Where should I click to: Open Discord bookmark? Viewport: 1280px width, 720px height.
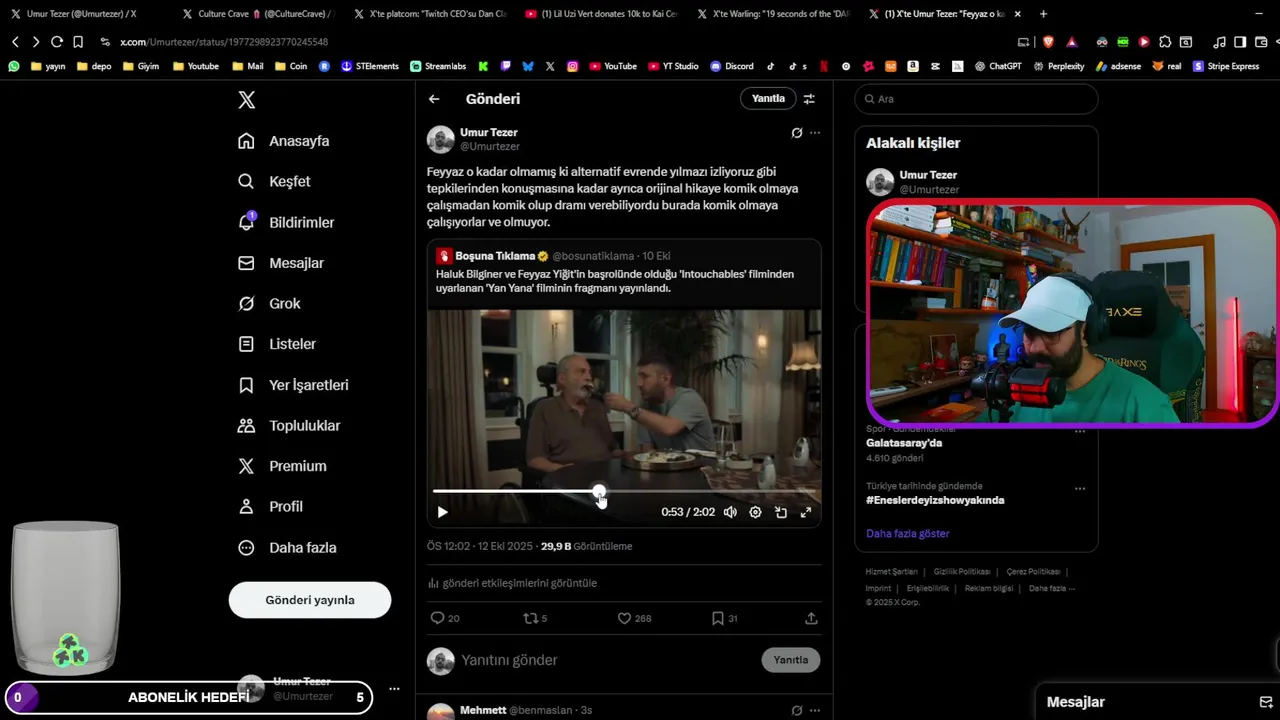732,66
